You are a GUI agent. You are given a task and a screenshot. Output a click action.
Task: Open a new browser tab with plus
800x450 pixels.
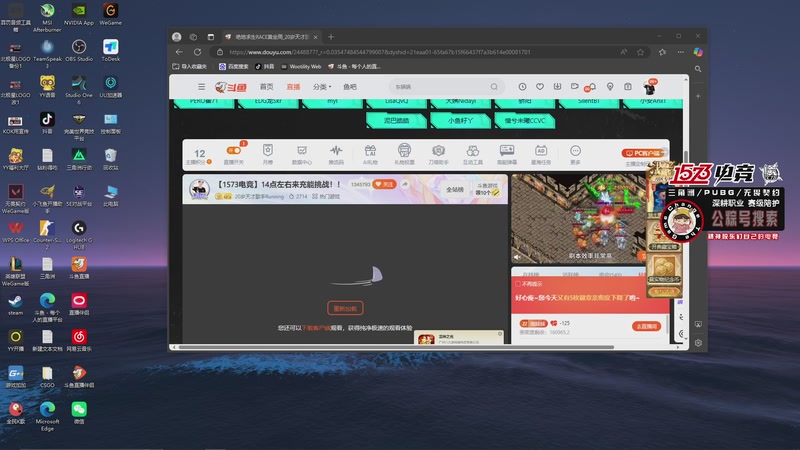pyautogui.click(x=331, y=37)
